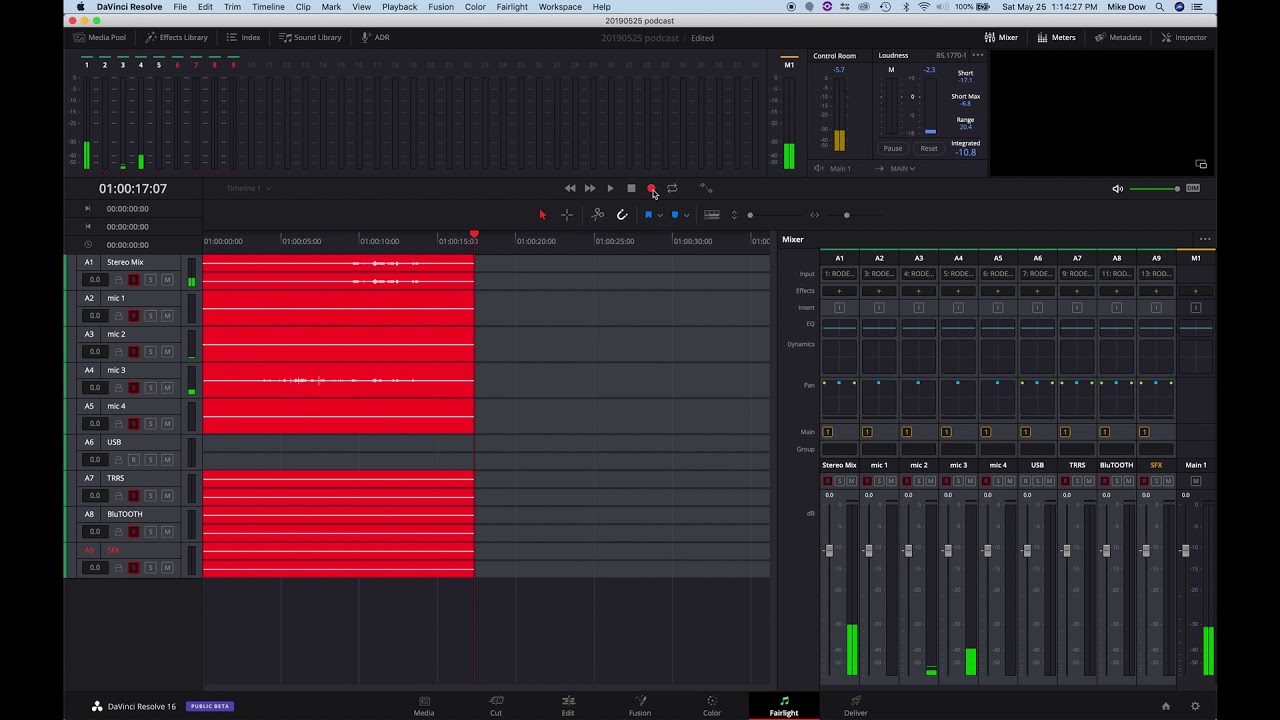Lock the mic 3 track
The width and height of the screenshot is (1280, 720).
click(118, 388)
